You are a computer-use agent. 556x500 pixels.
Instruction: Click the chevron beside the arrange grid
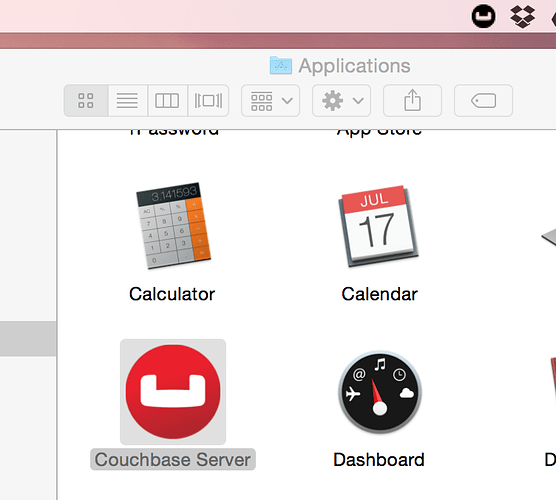[x=287, y=101]
